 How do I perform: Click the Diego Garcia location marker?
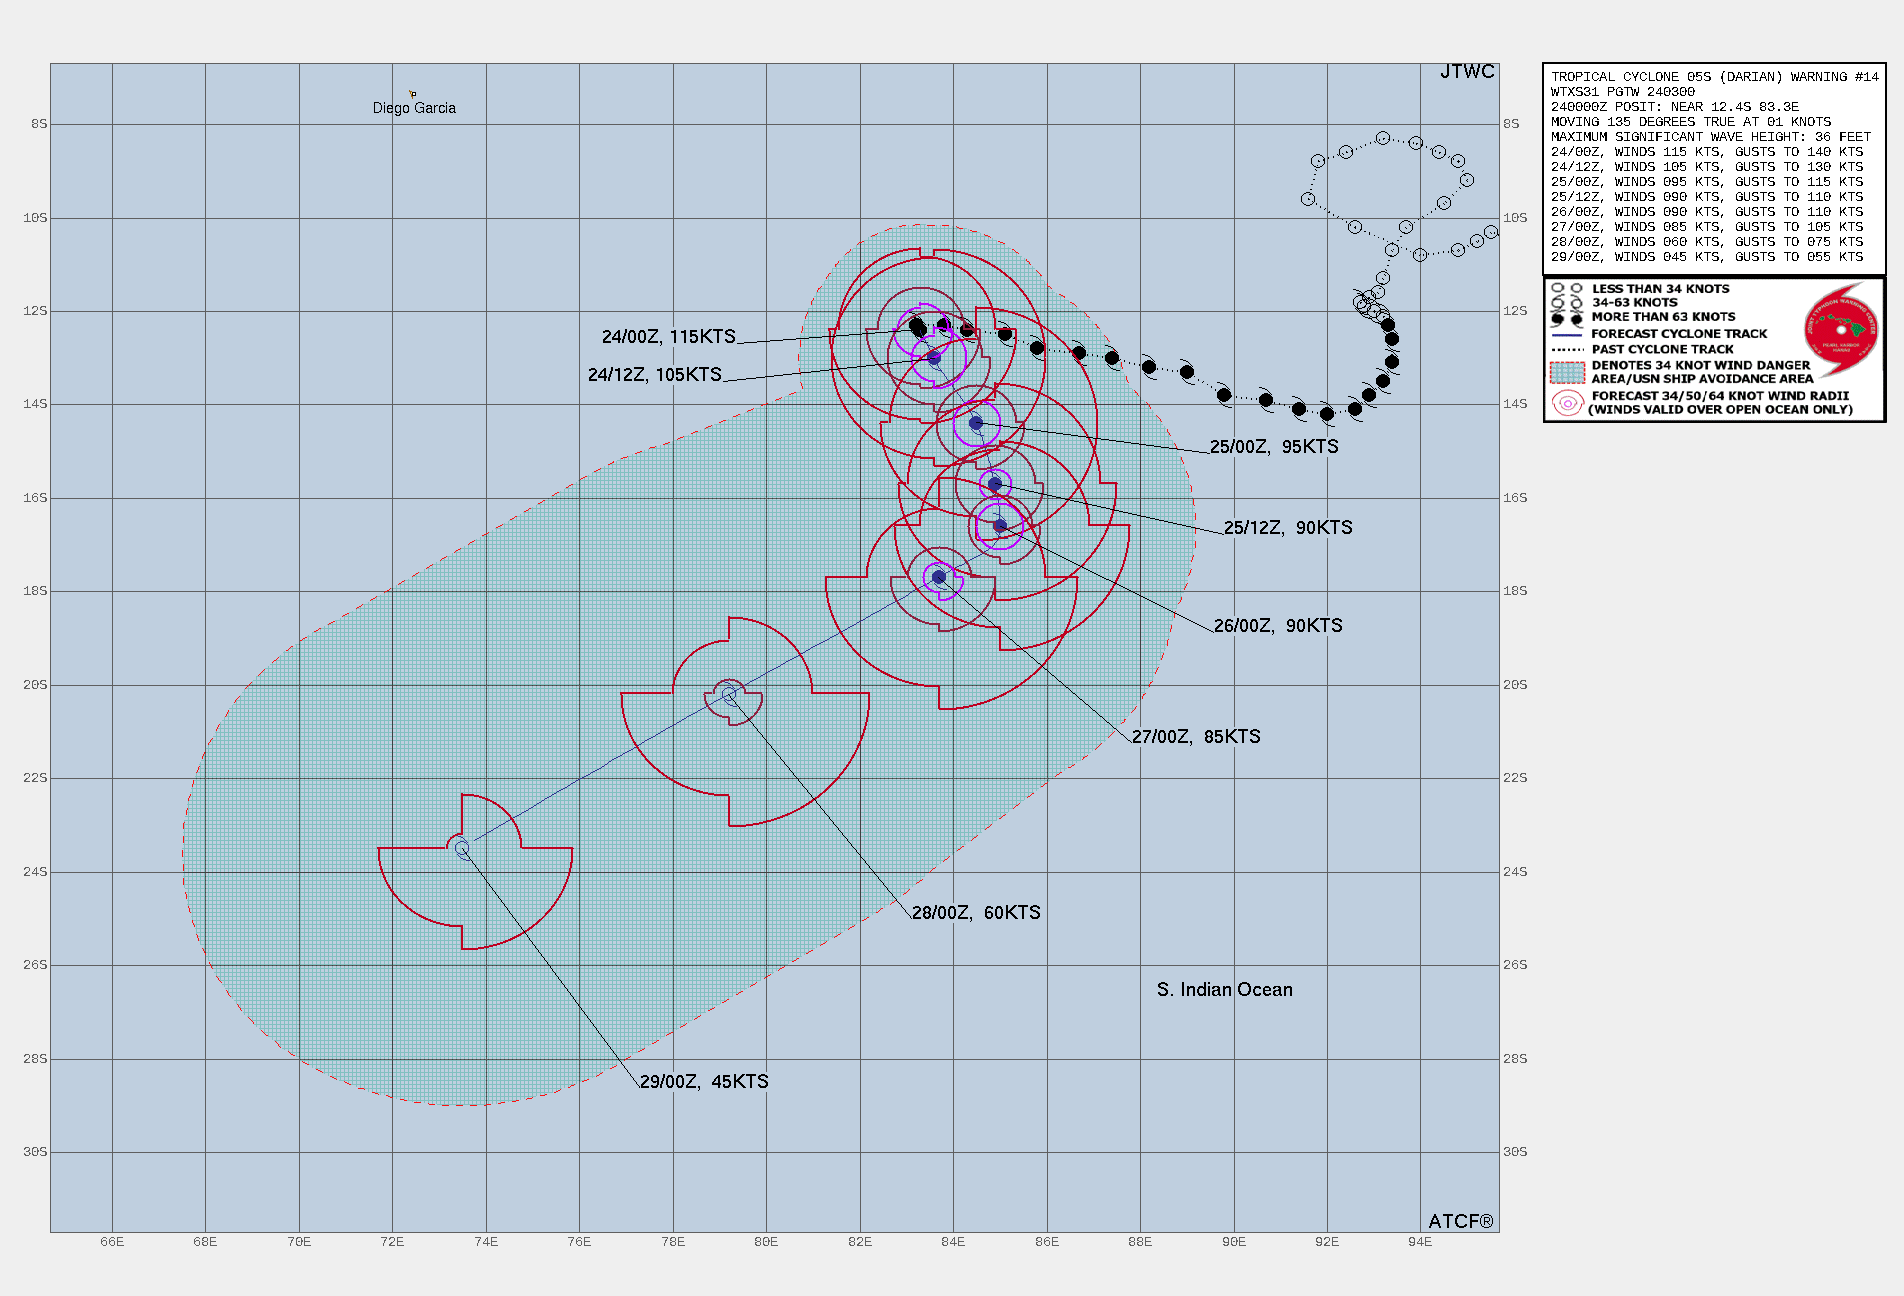pos(412,94)
